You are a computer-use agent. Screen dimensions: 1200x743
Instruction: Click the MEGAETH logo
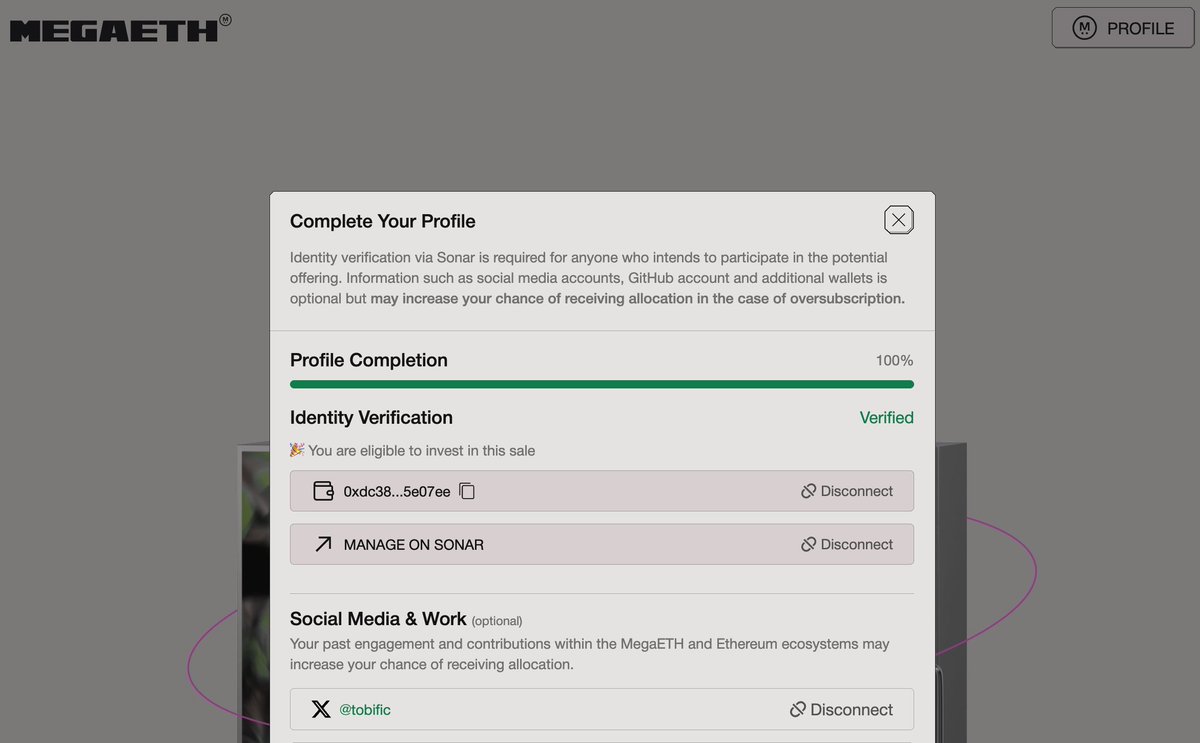[114, 29]
